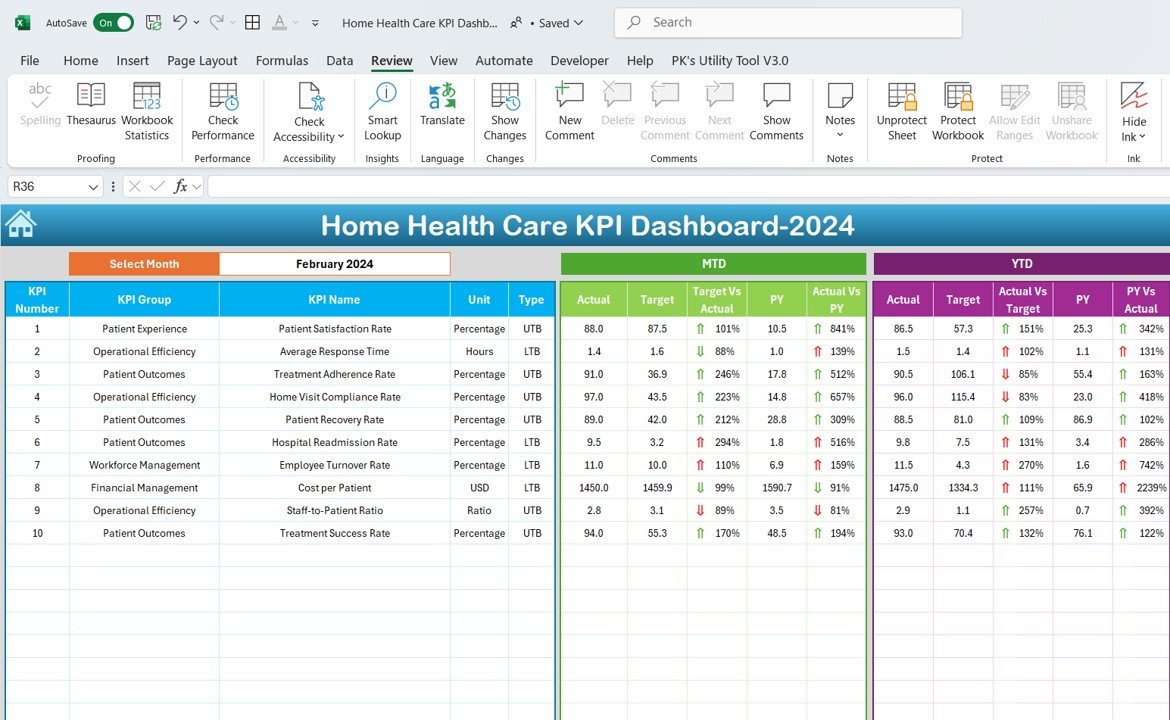Click the Excel app icon

(x=22, y=22)
